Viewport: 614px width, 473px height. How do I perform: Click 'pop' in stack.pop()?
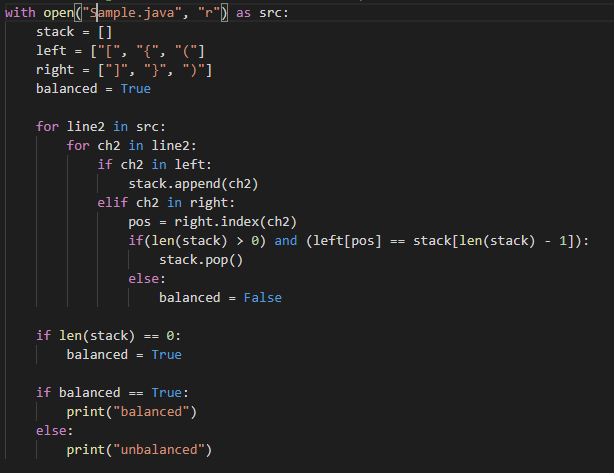217,260
